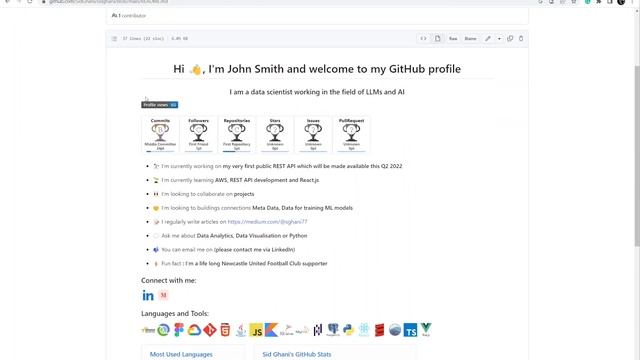Open the Blame view

[470, 38]
